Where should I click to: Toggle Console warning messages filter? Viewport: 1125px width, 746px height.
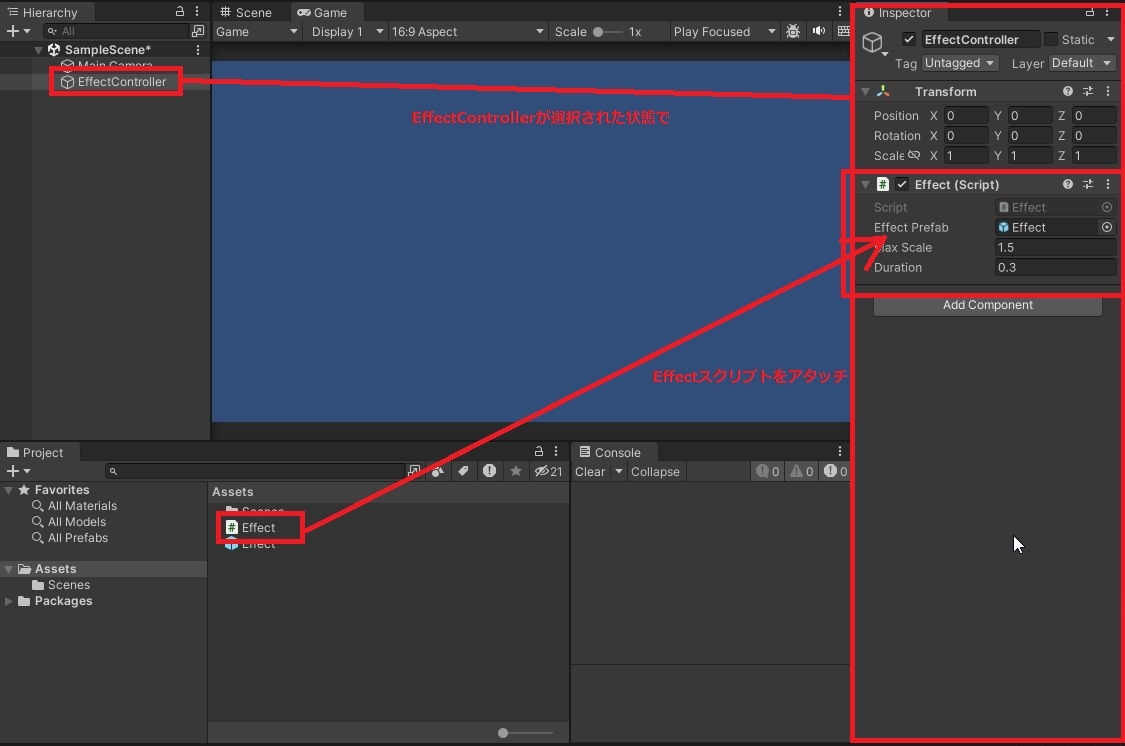click(802, 471)
